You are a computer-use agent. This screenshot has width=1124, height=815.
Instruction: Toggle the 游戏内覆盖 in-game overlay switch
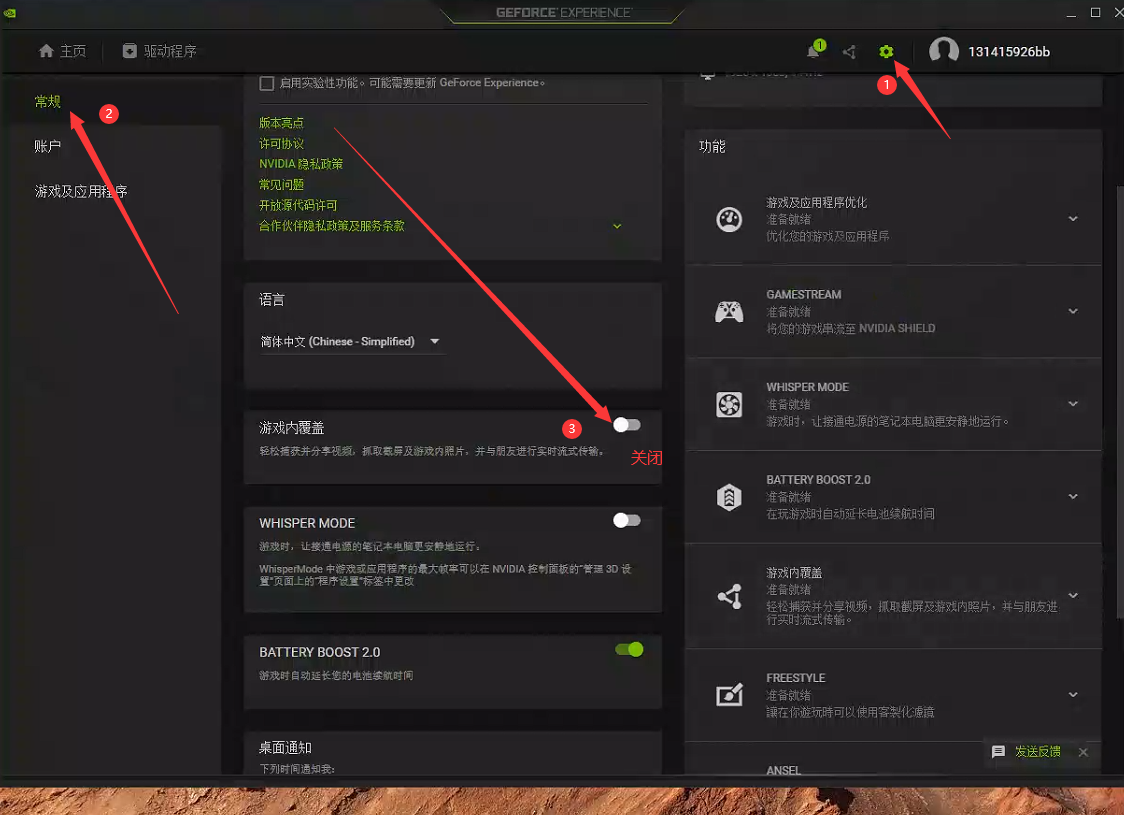click(627, 425)
